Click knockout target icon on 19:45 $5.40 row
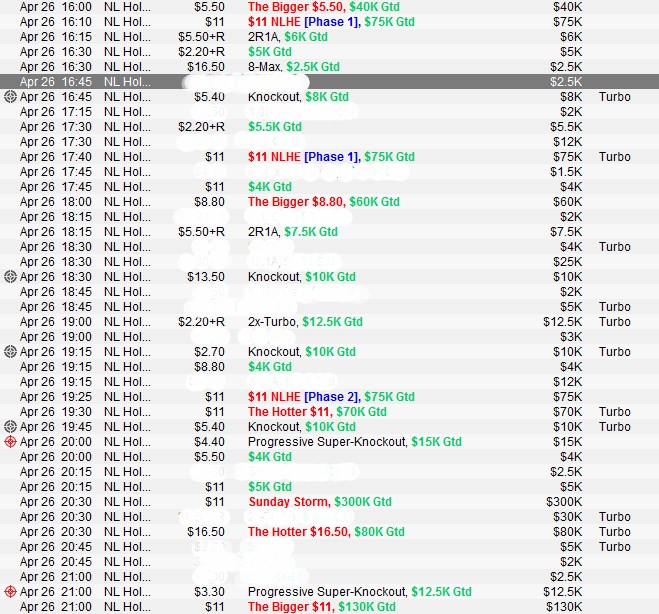The image size is (659, 614). tap(10, 427)
